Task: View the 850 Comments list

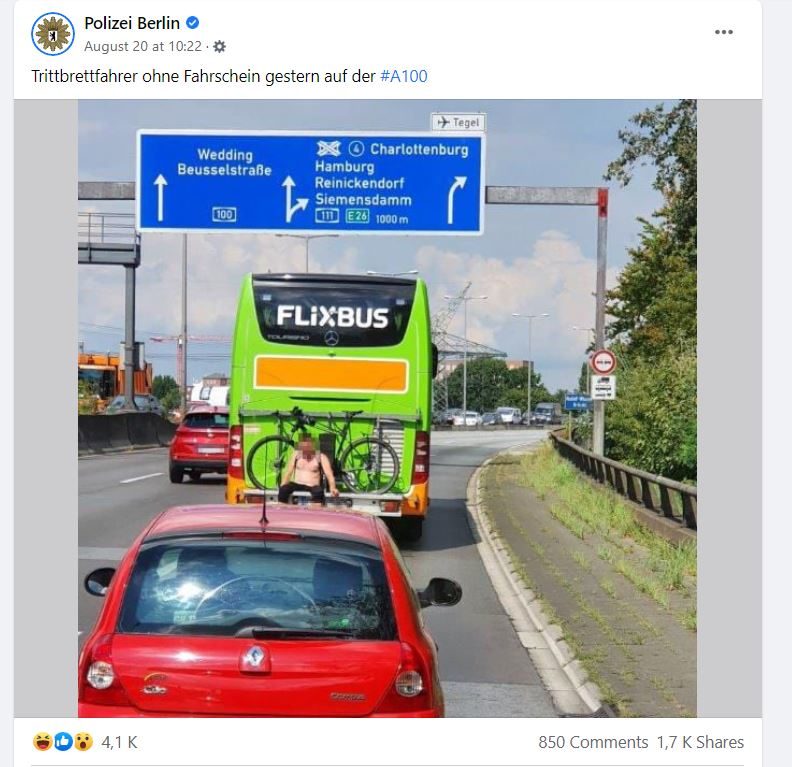Action: pos(593,742)
